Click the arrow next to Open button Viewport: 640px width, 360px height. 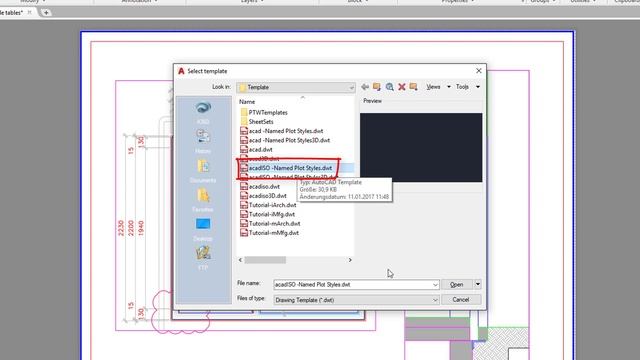pos(478,284)
